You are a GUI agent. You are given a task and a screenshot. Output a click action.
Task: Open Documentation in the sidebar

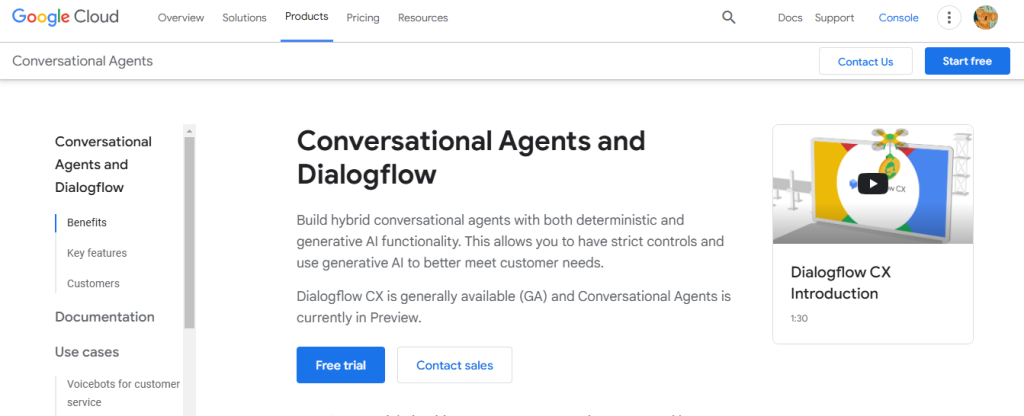pyautogui.click(x=104, y=317)
